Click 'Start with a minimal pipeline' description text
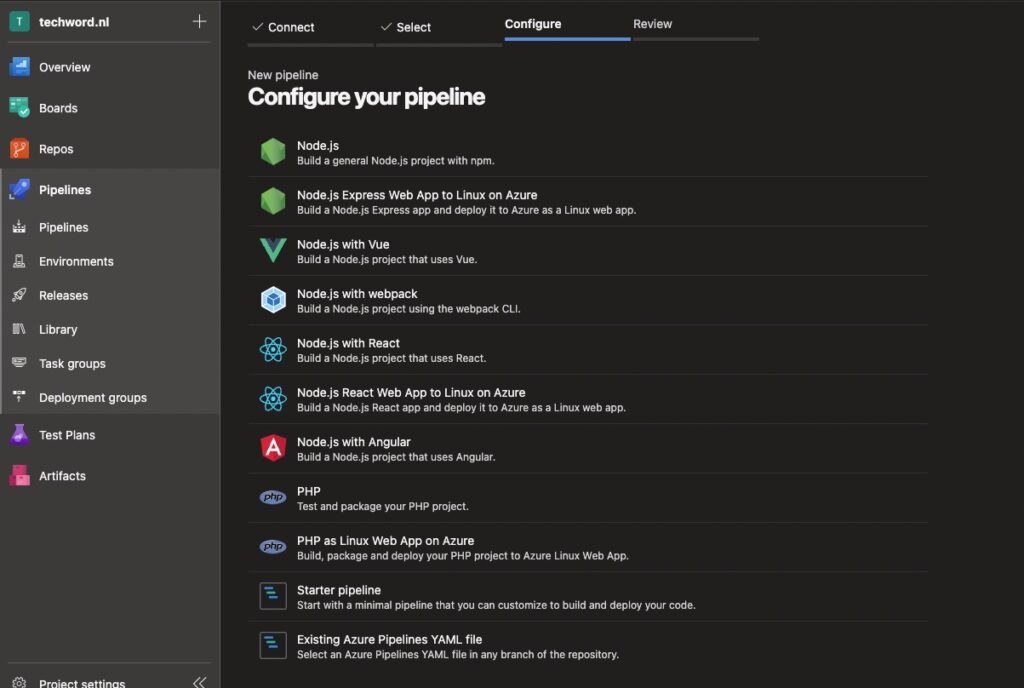1024x688 pixels. tap(496, 605)
